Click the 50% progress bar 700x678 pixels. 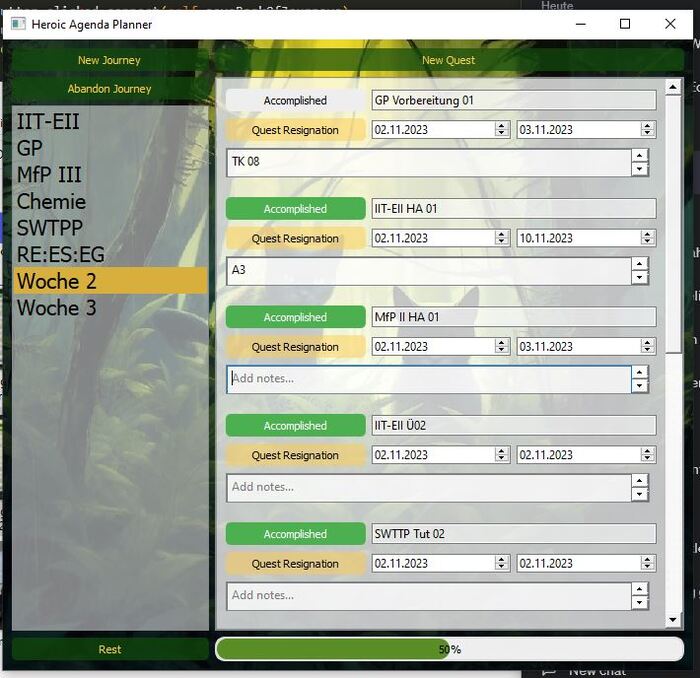[449, 649]
